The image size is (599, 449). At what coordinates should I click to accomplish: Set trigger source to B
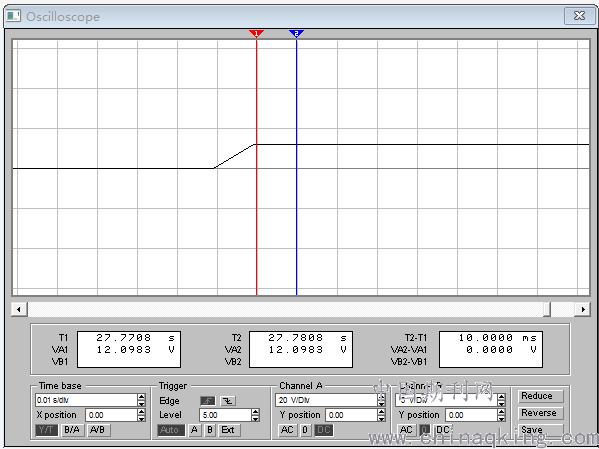point(210,430)
